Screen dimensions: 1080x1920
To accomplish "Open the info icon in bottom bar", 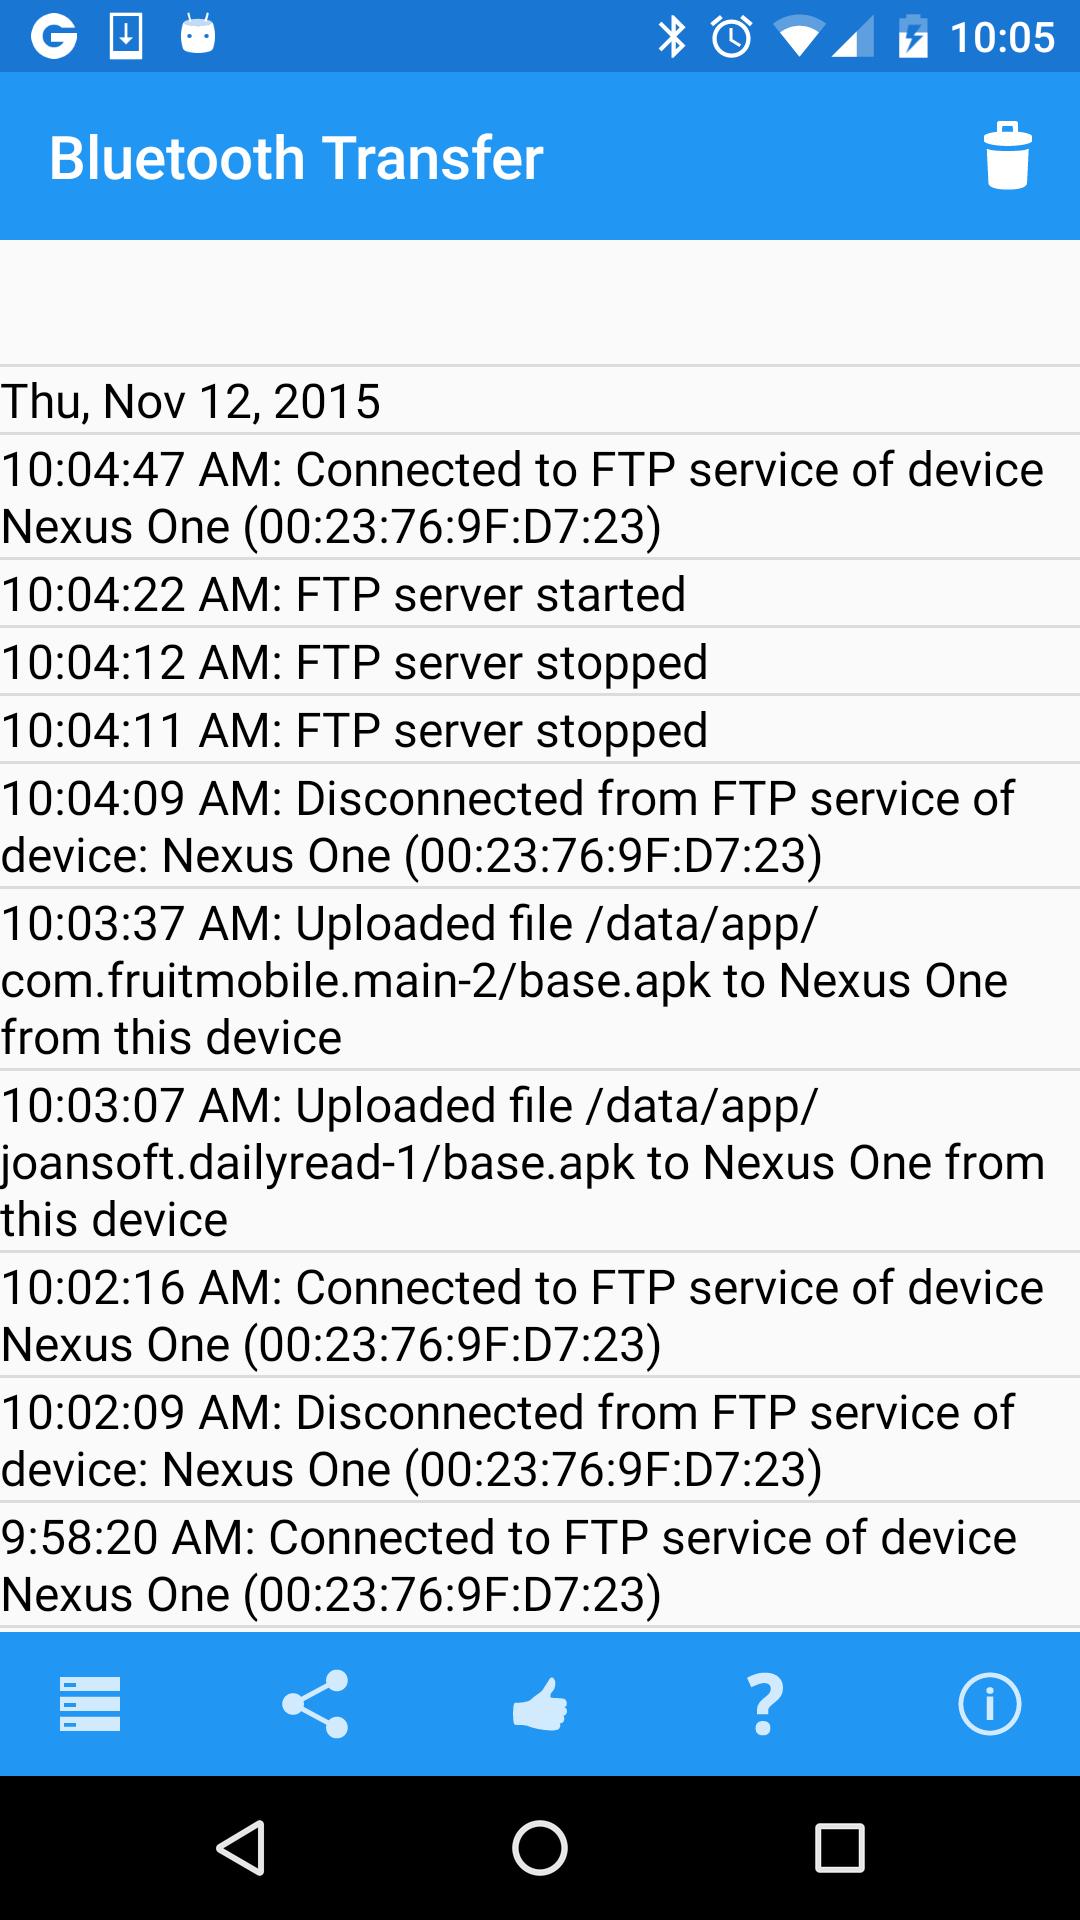I will coord(989,1703).
